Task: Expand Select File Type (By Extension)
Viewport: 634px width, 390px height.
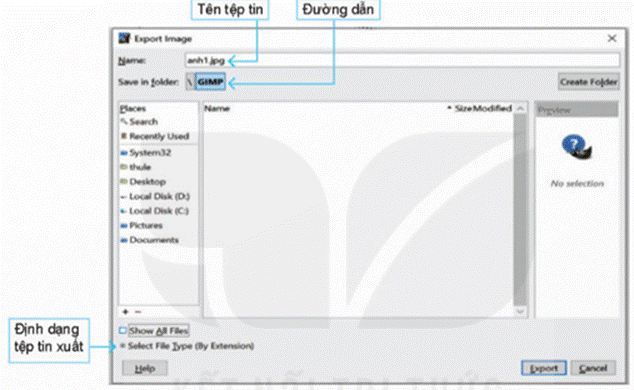Action: [187, 346]
